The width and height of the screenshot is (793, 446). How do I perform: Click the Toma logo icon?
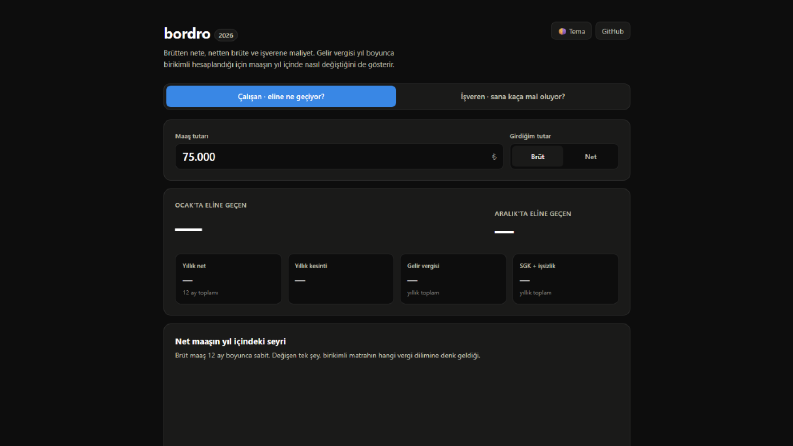[562, 31]
